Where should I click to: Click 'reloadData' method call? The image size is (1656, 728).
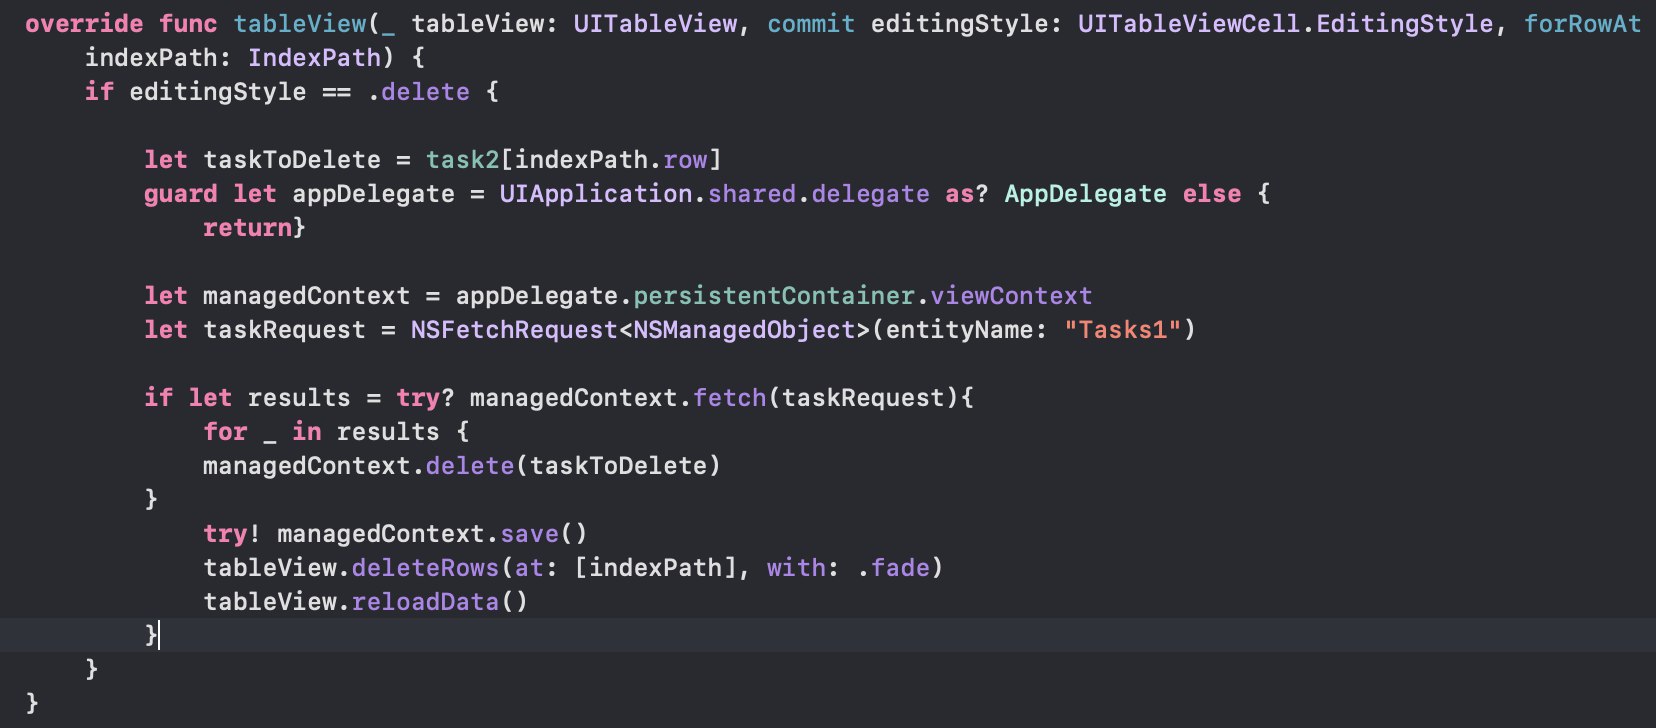click(425, 601)
